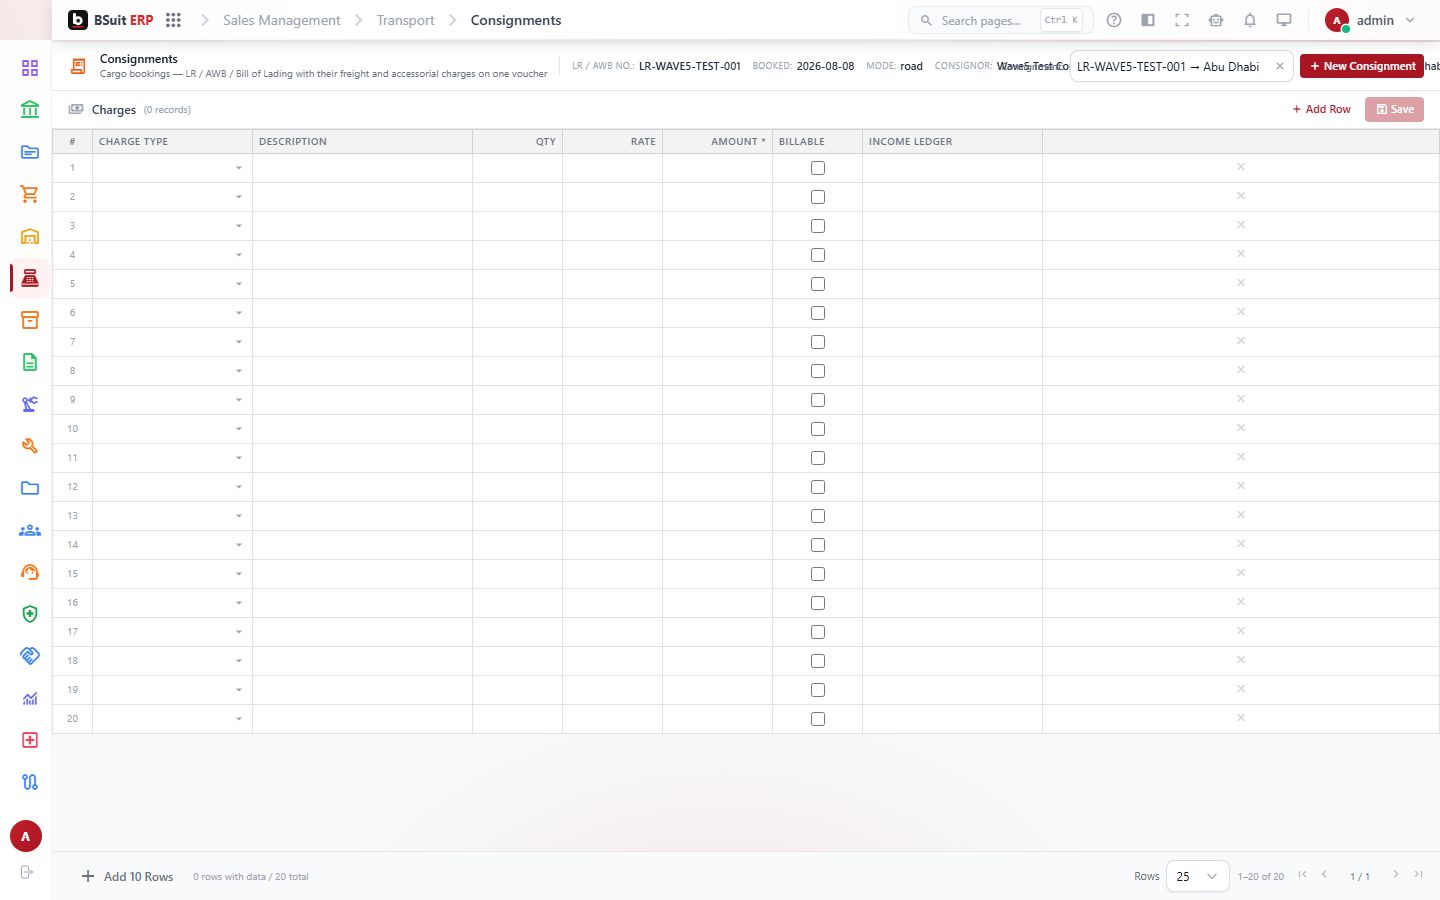Tick the Billable checkbox in row 4
This screenshot has width=1440, height=900.
pyautogui.click(x=818, y=255)
